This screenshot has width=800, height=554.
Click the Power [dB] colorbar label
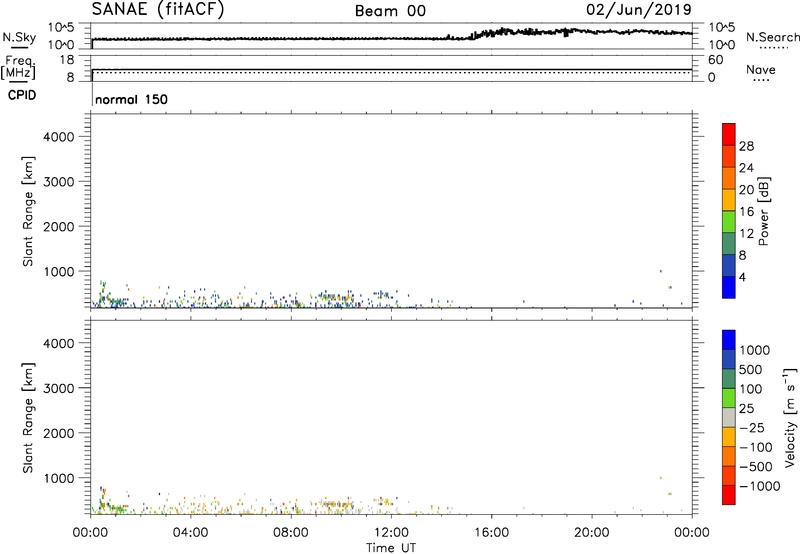[x=763, y=211]
